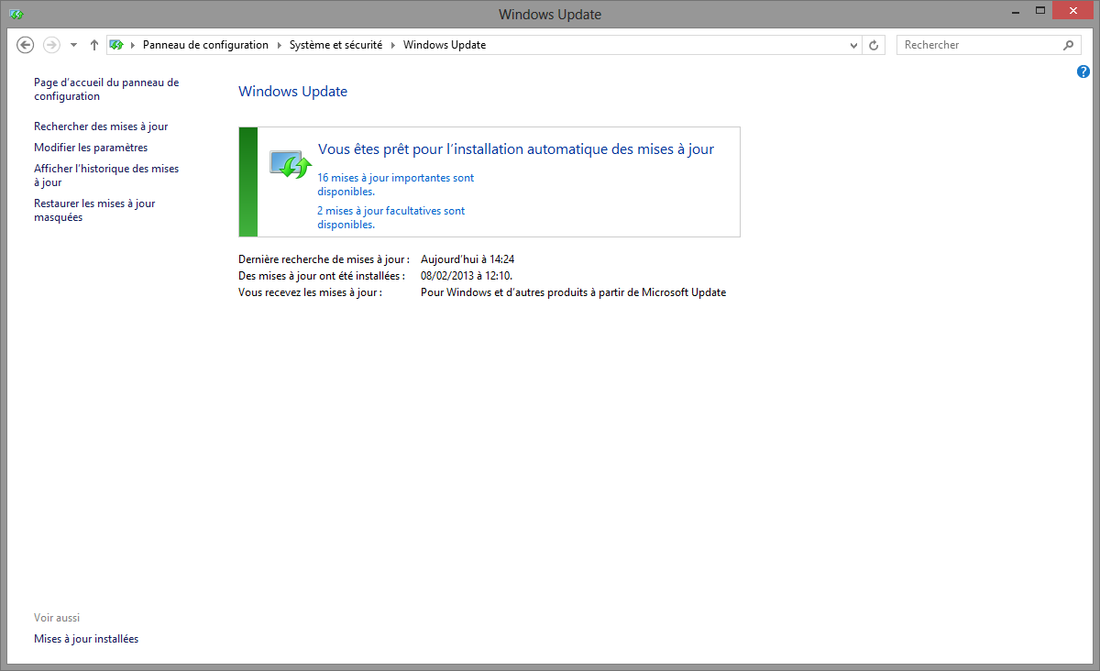Image resolution: width=1100 pixels, height=671 pixels.
Task: Go up one level with the Up arrow
Action: tap(94, 45)
